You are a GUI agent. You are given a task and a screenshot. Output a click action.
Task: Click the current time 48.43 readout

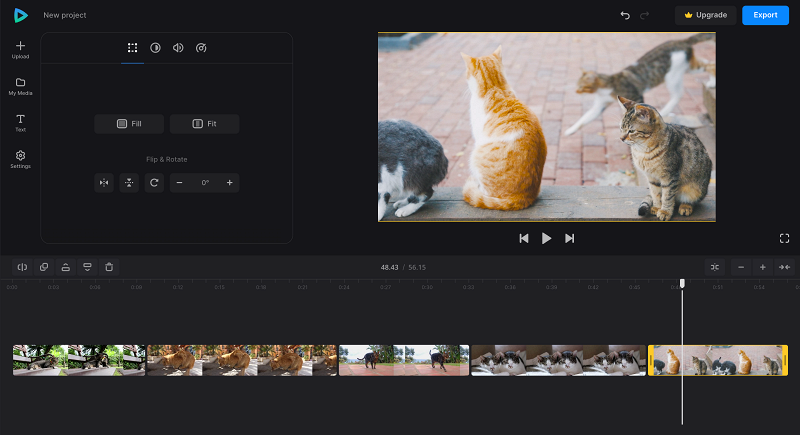coord(389,267)
